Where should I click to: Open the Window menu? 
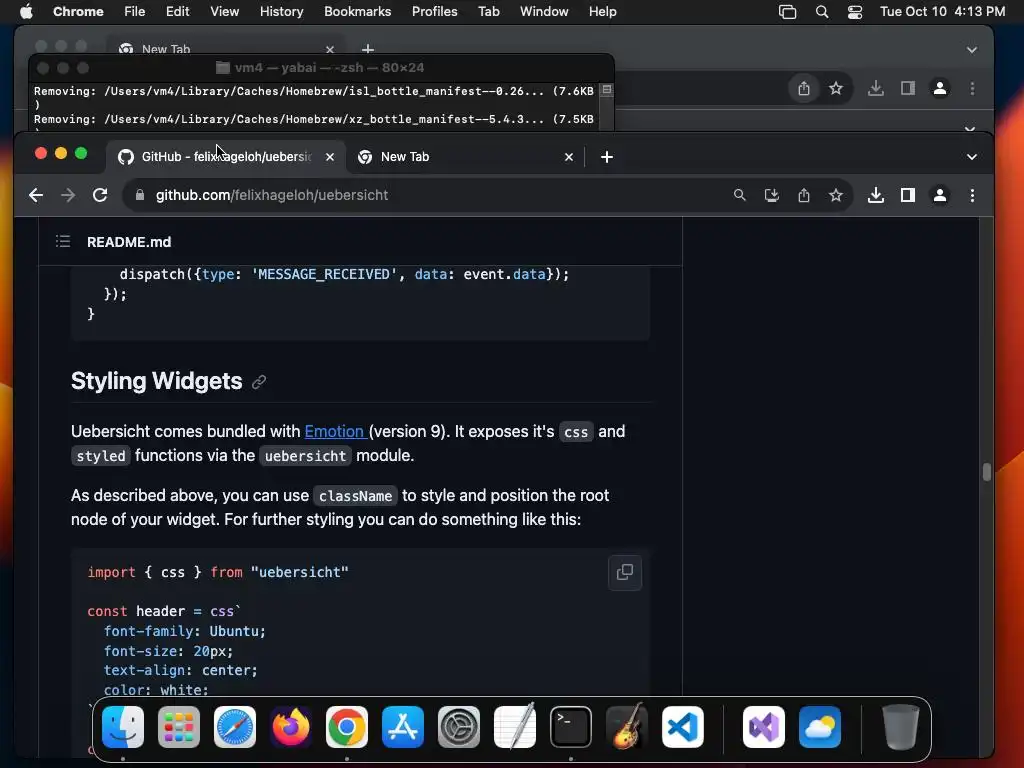click(x=544, y=12)
